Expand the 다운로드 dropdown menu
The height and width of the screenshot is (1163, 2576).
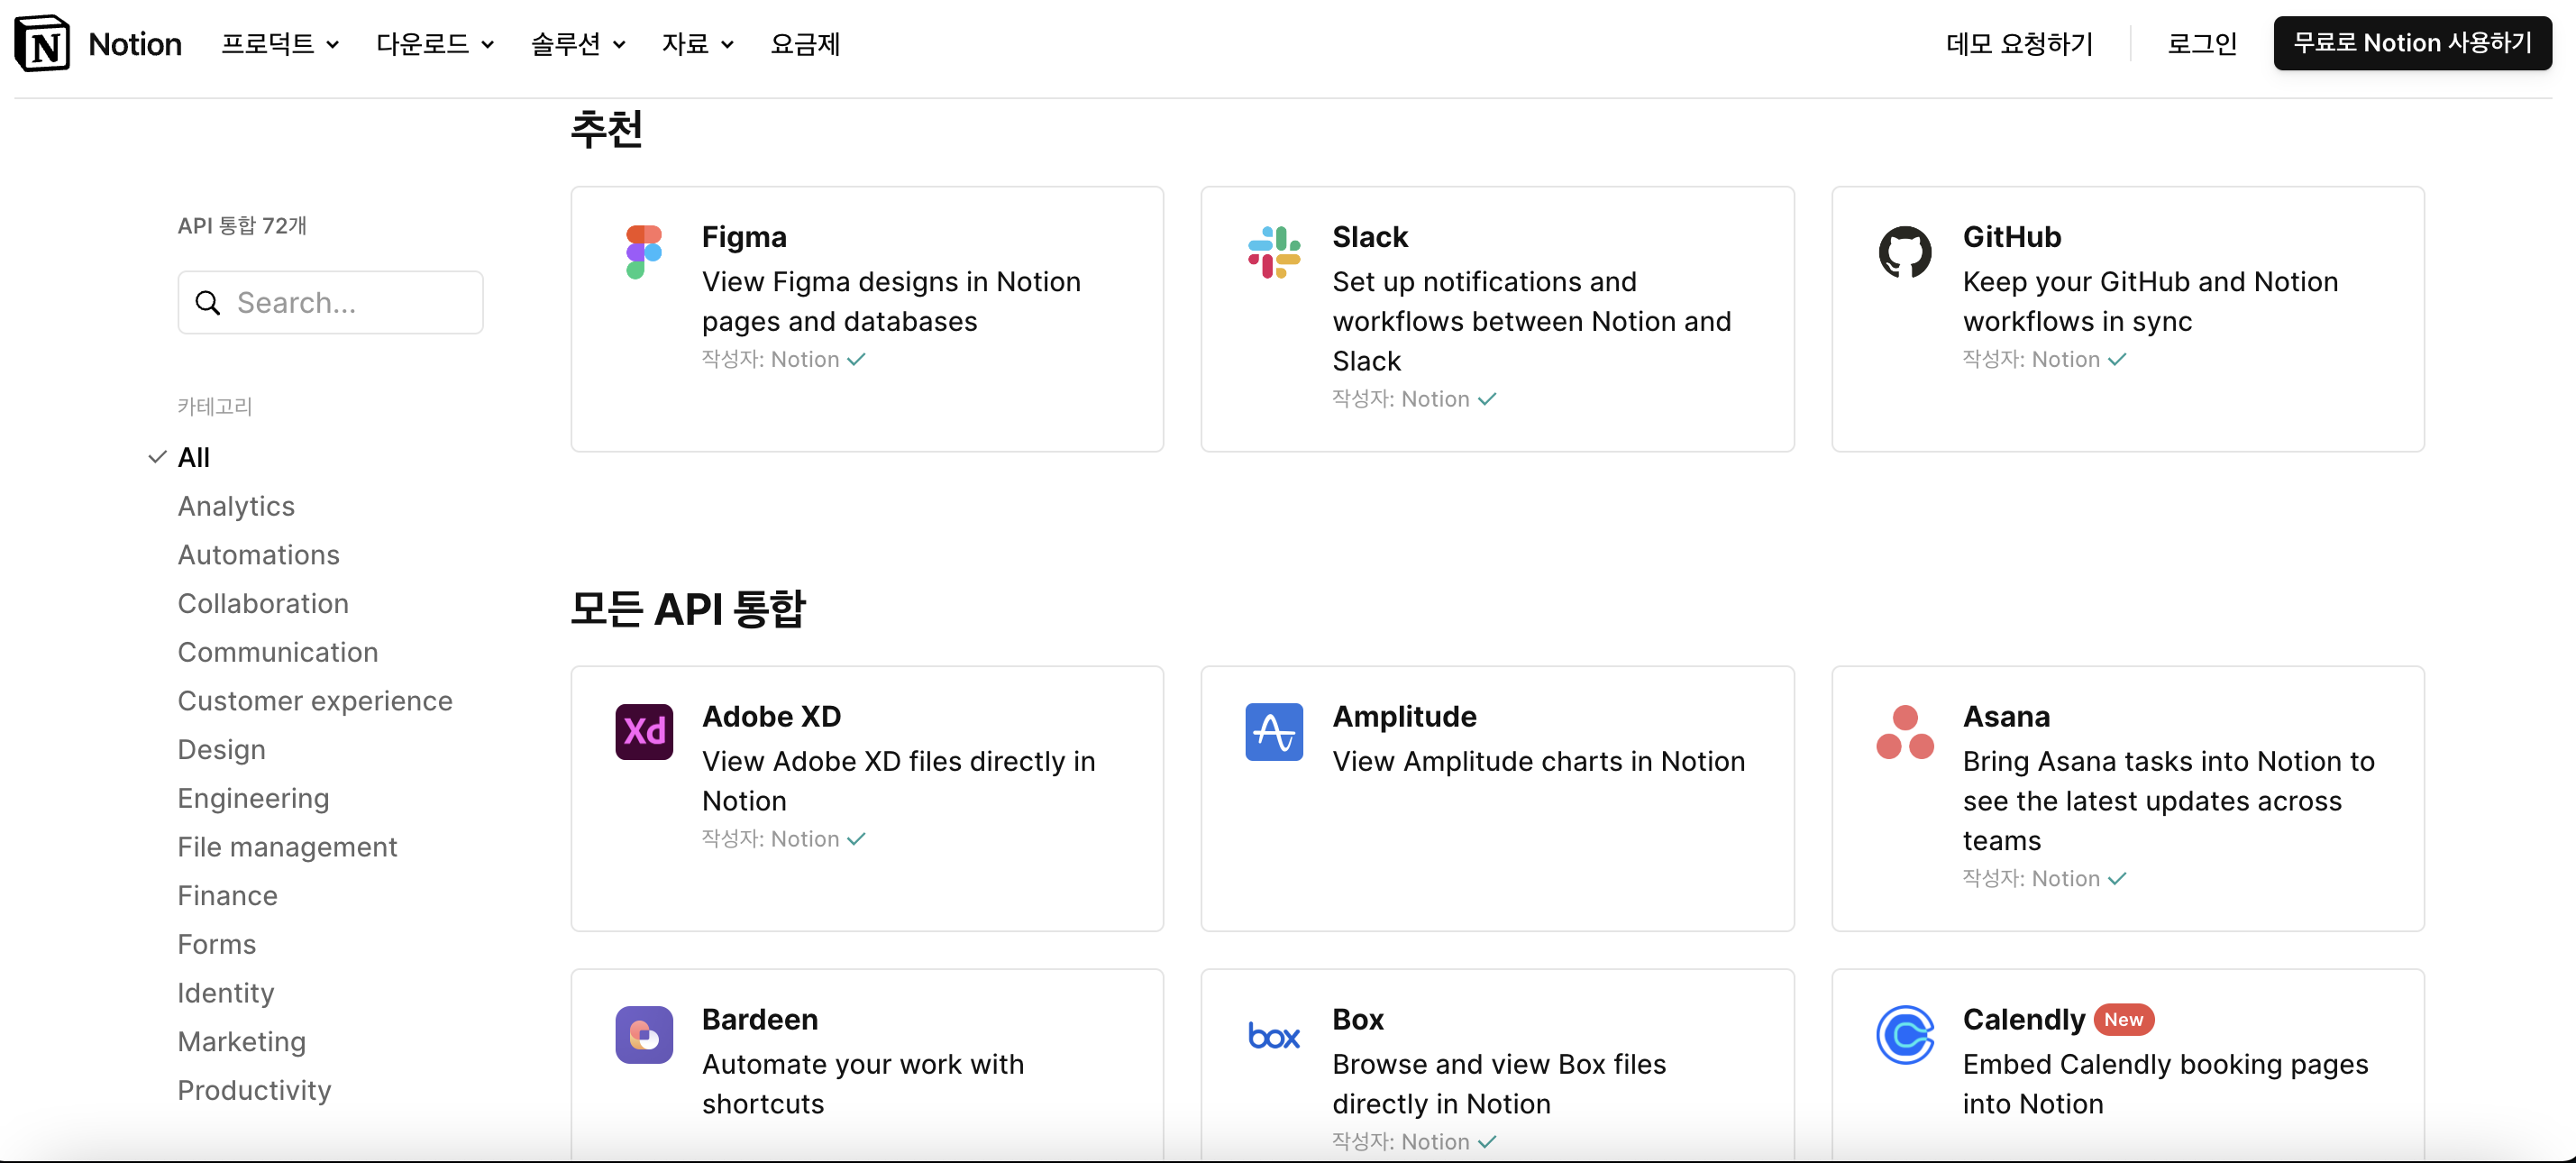[434, 44]
